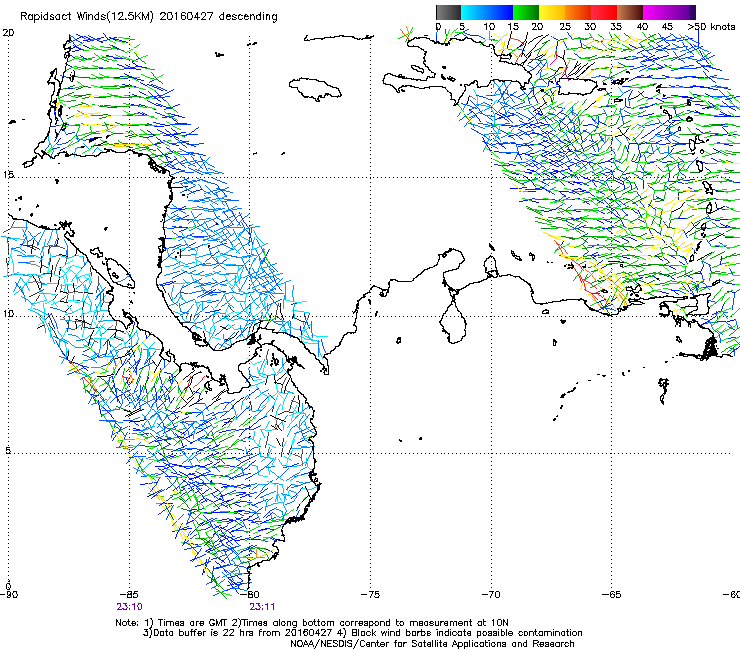The image size is (740, 650).
Task: Click the 15 latitude axis label
Action: (x=8, y=175)
